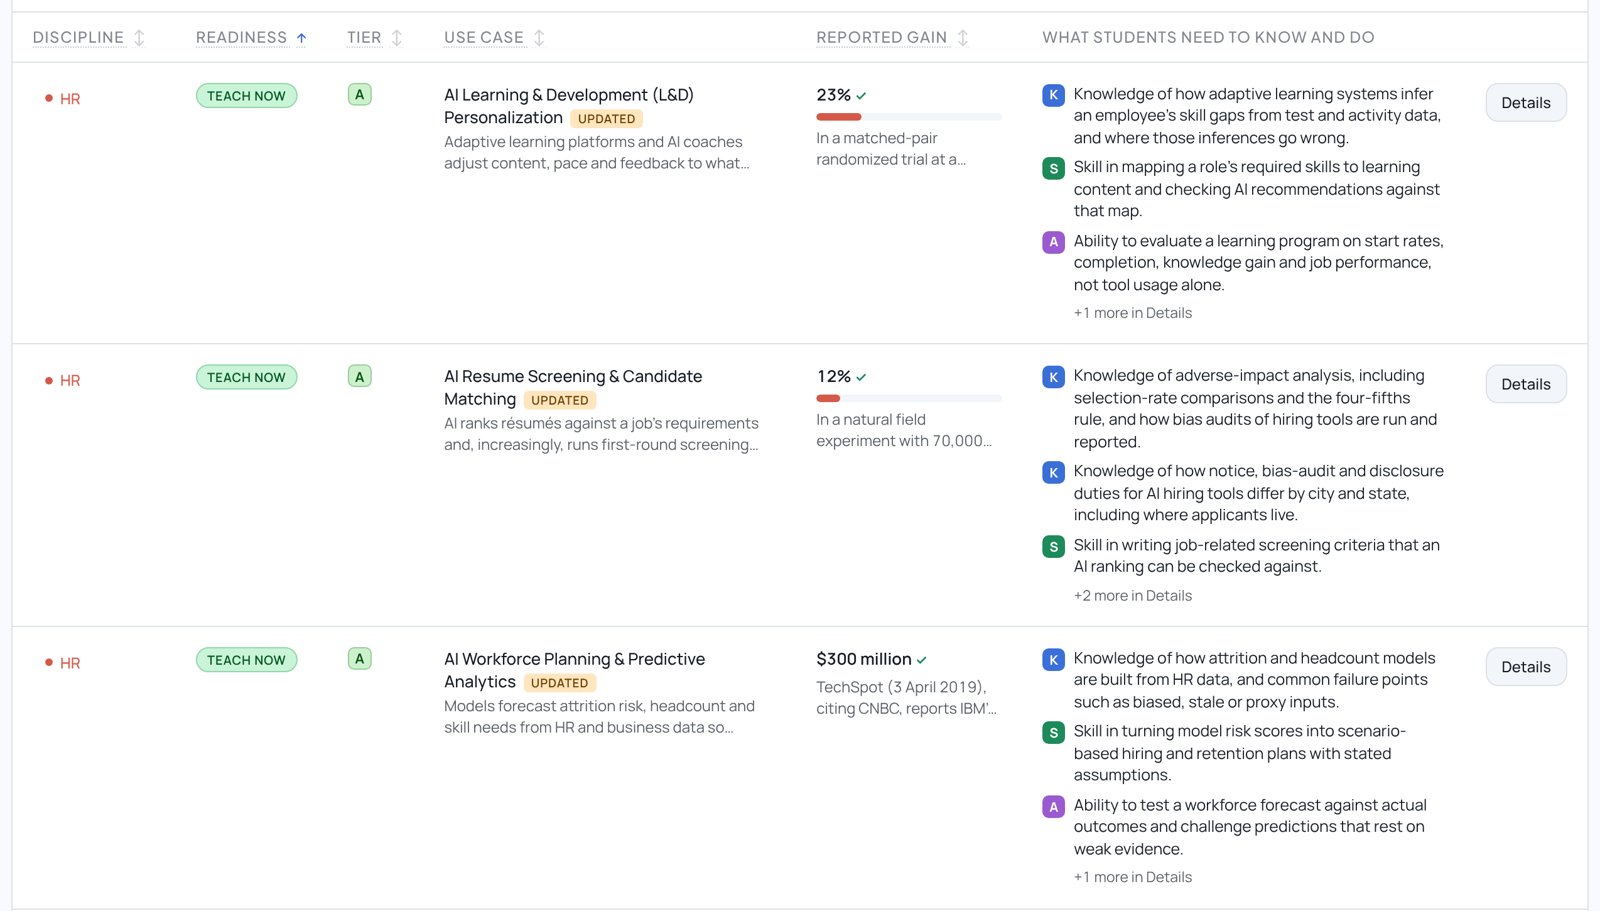Image resolution: width=1600 pixels, height=911 pixels.
Task: Click the Use Case column header label
Action: coord(484,38)
